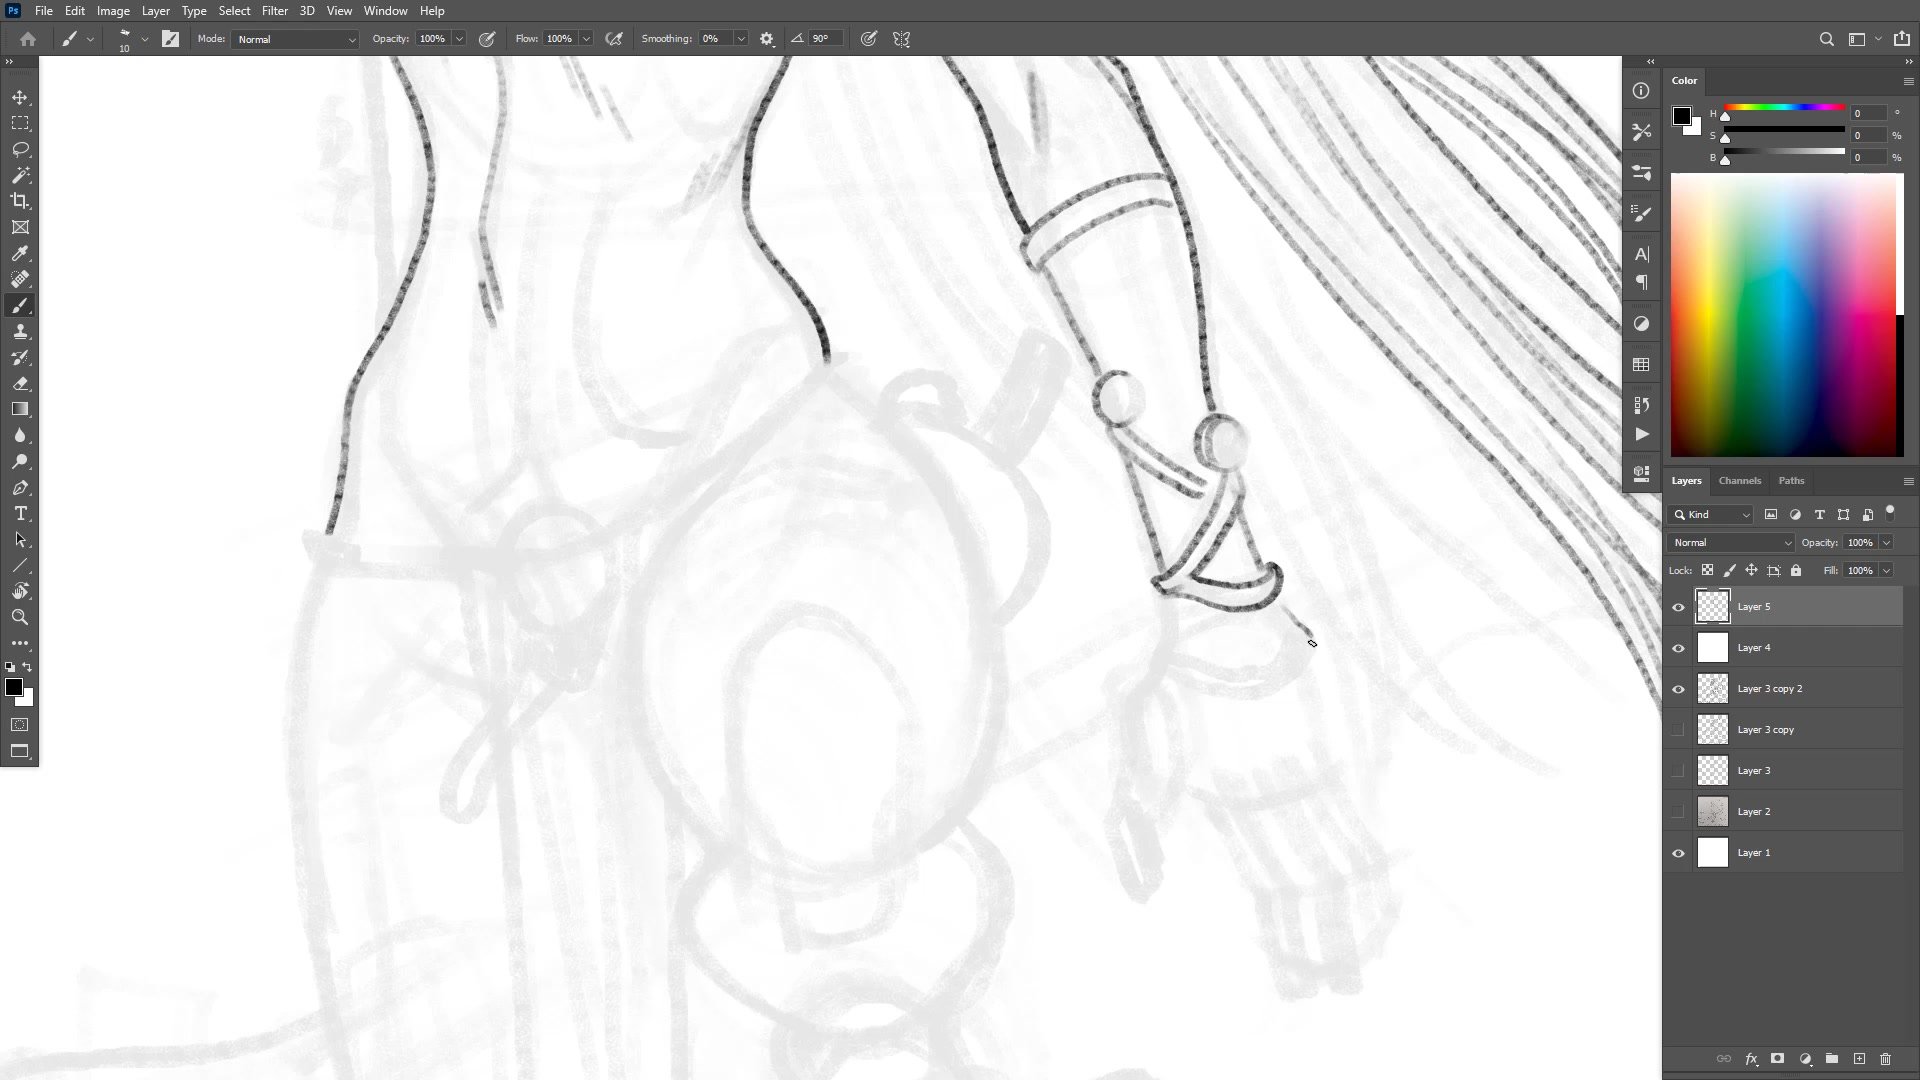Select the Eyedropper tool
Screen dimensions: 1920x1080
coord(20,253)
